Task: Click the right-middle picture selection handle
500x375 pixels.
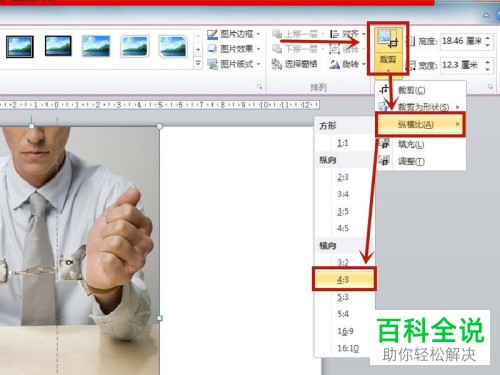Action: pos(160,318)
